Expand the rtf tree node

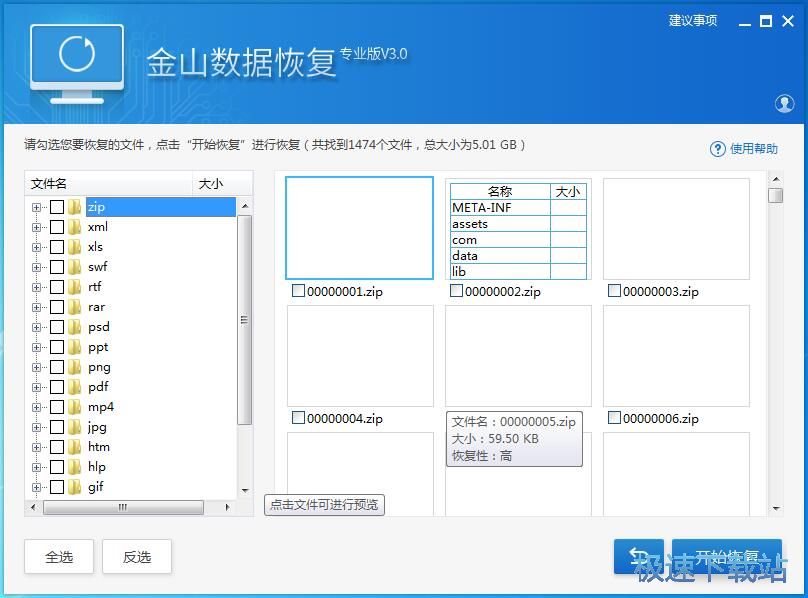(x=36, y=287)
